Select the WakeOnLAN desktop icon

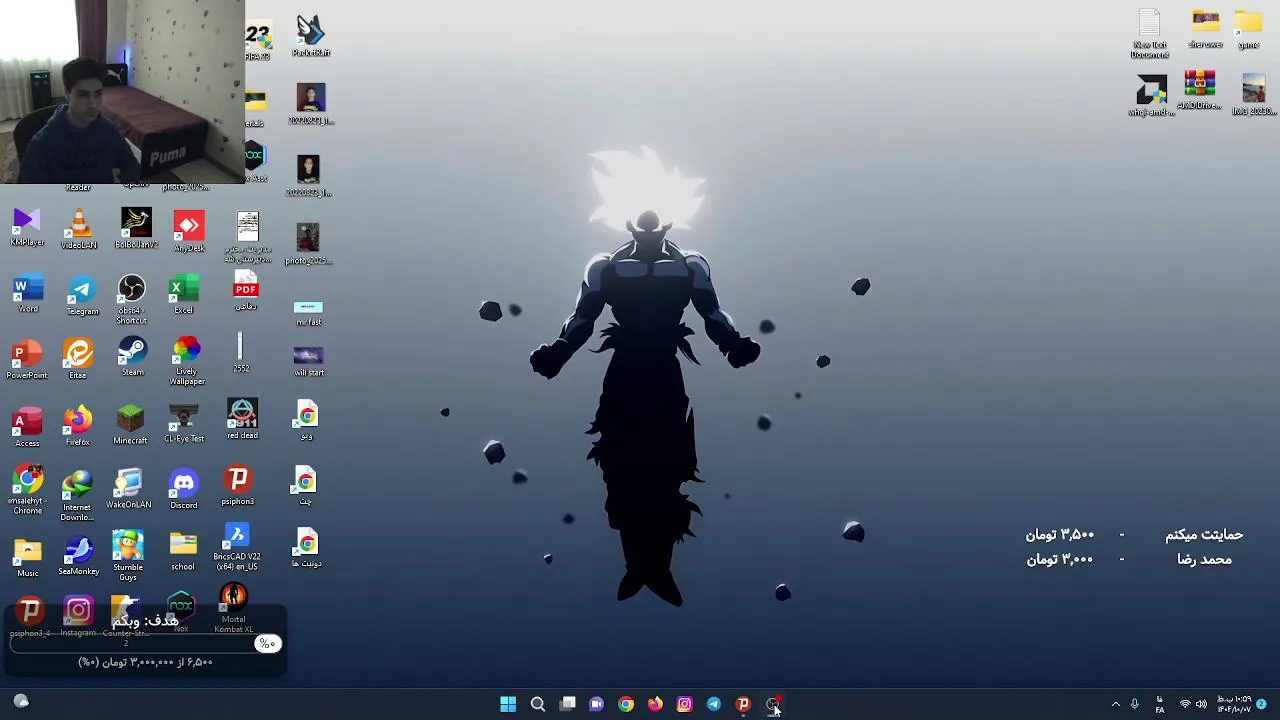point(128,489)
